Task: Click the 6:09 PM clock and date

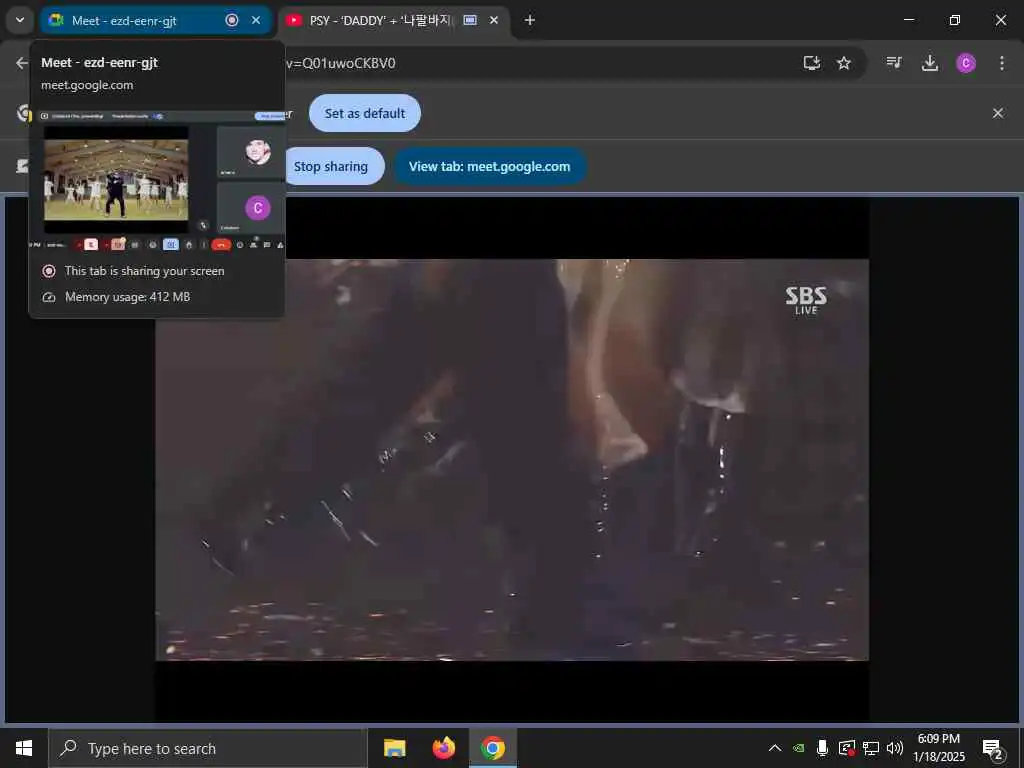Action: click(939, 748)
